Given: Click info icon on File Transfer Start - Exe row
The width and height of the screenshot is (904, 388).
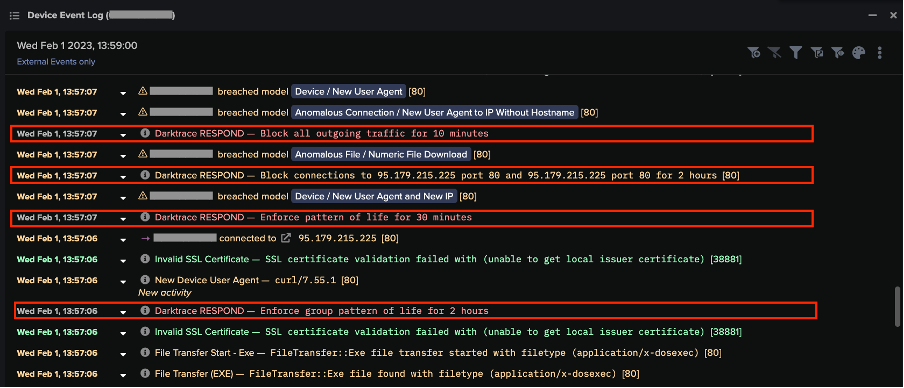Looking at the screenshot, I should [x=145, y=353].
